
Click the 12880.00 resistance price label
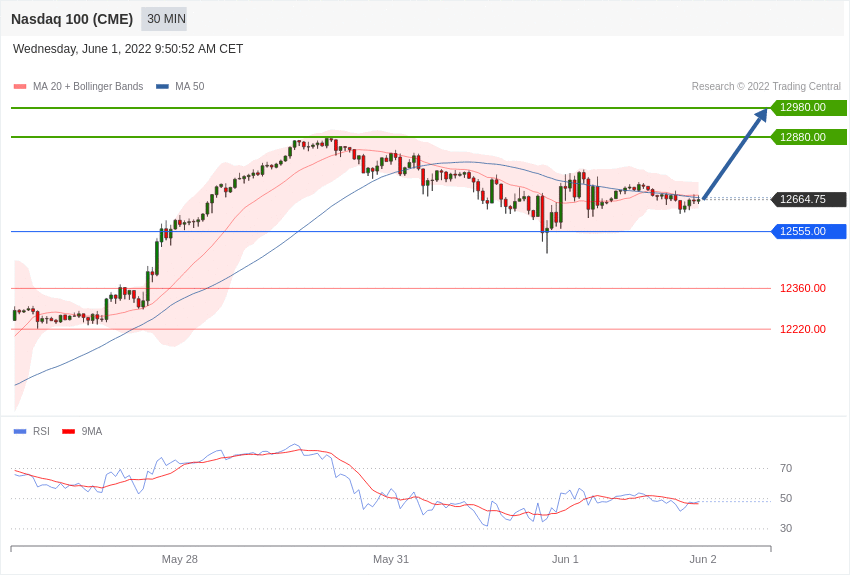[x=809, y=137]
